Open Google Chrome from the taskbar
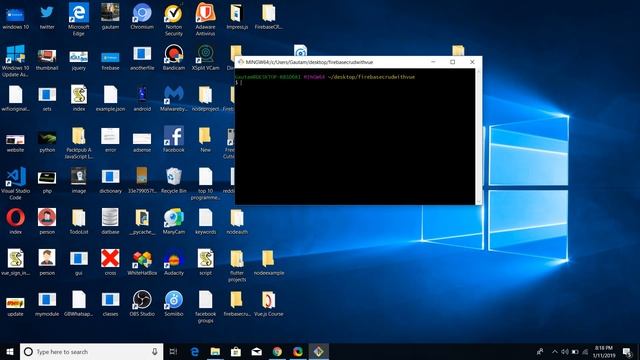The height and width of the screenshot is (360, 640). pyautogui.click(x=277, y=351)
